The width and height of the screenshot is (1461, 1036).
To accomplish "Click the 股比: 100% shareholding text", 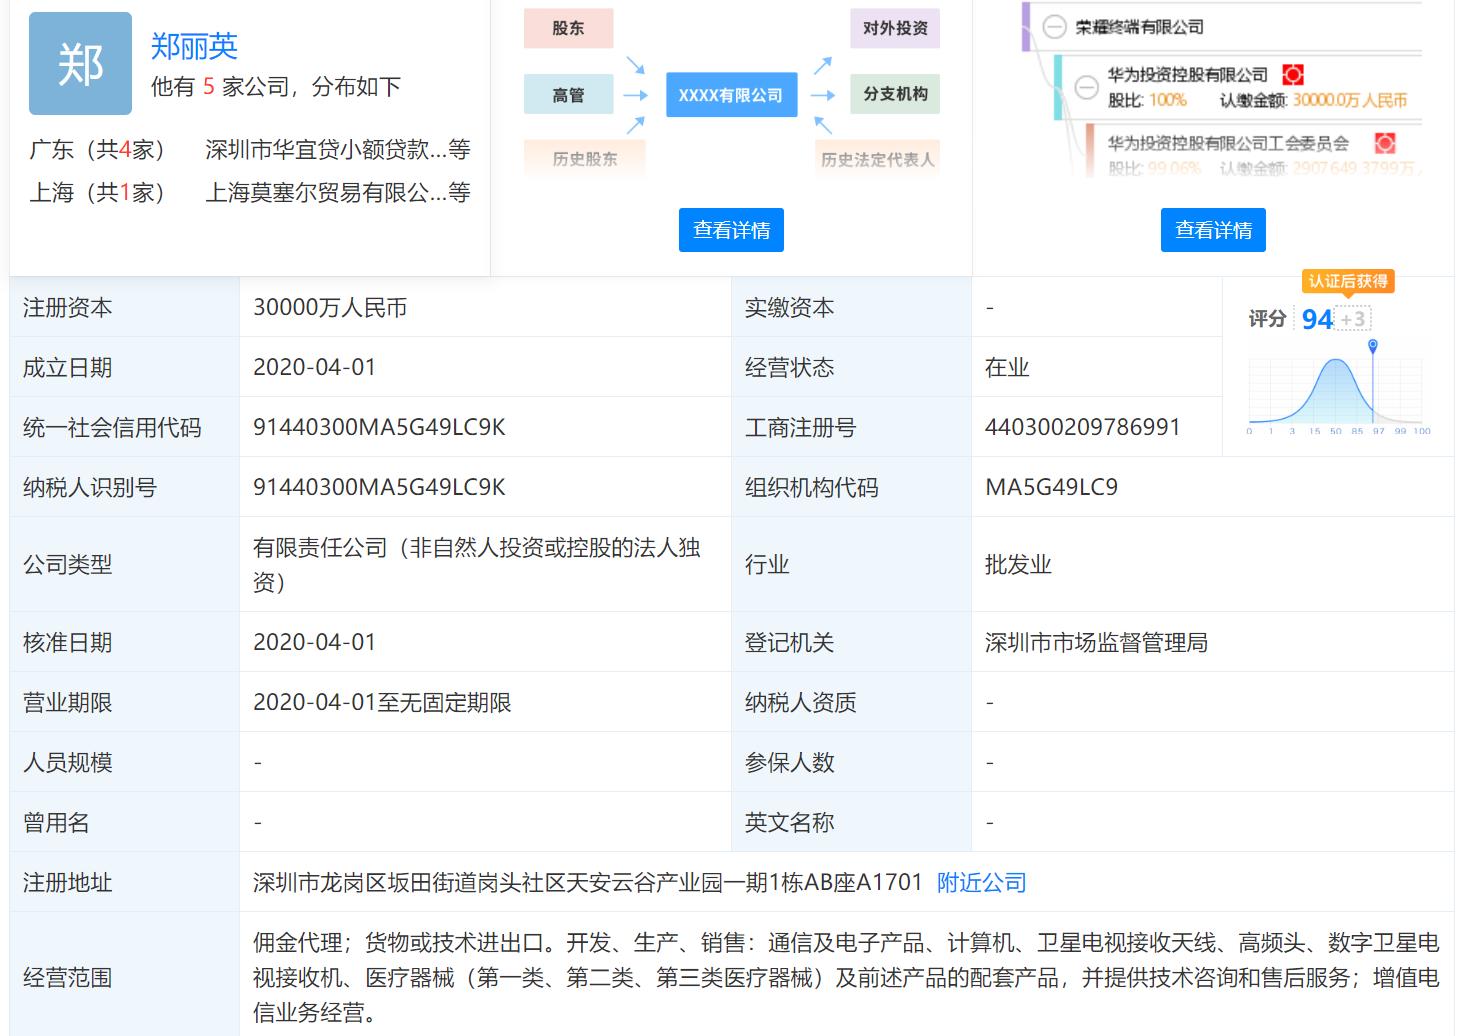I will [x=1147, y=100].
